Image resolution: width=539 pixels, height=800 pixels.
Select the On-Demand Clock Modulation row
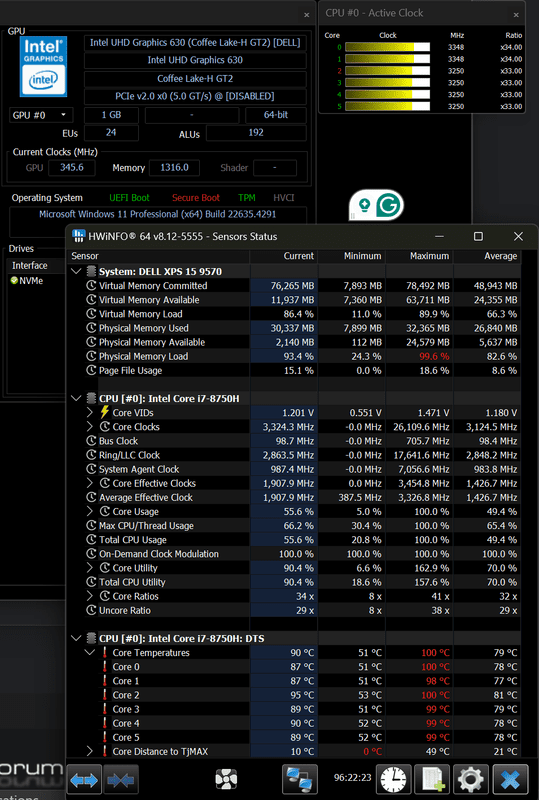(294, 554)
